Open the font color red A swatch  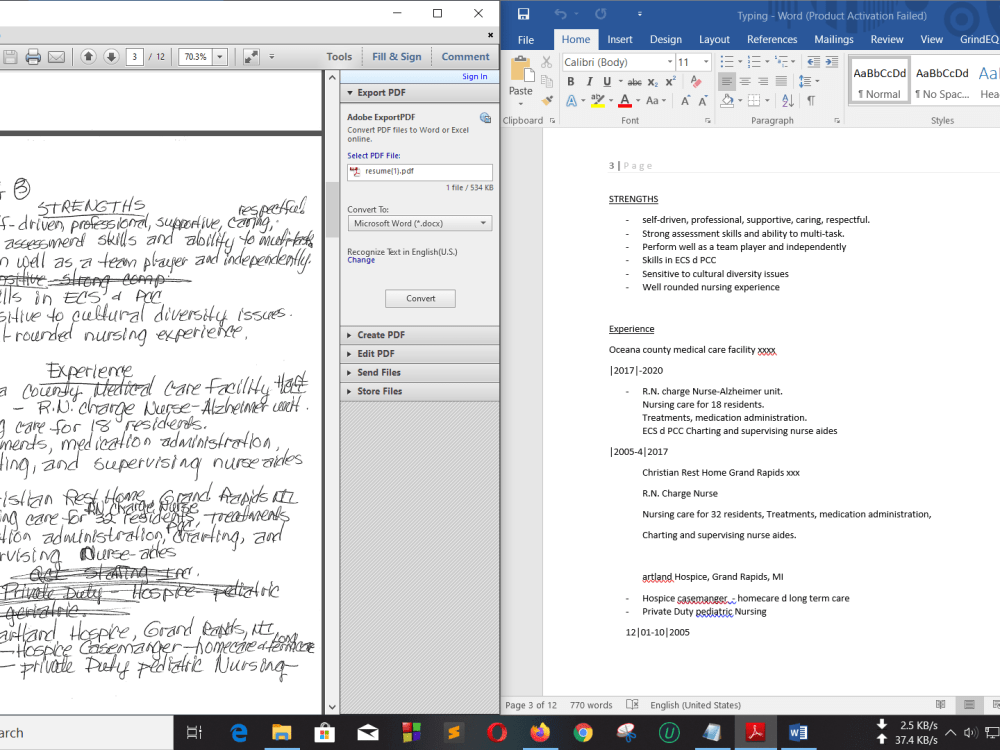(x=625, y=101)
